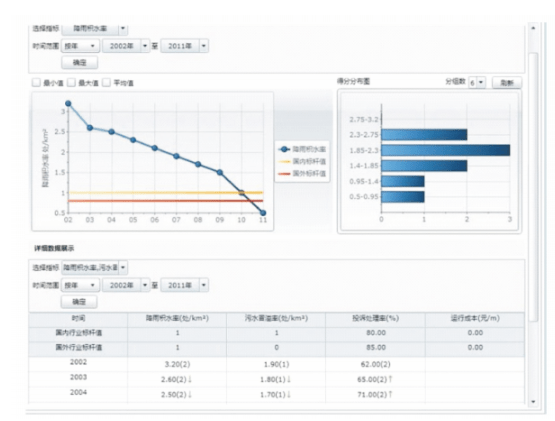Click the 详细数据展示 section heading
The image size is (555, 421).
(54, 249)
